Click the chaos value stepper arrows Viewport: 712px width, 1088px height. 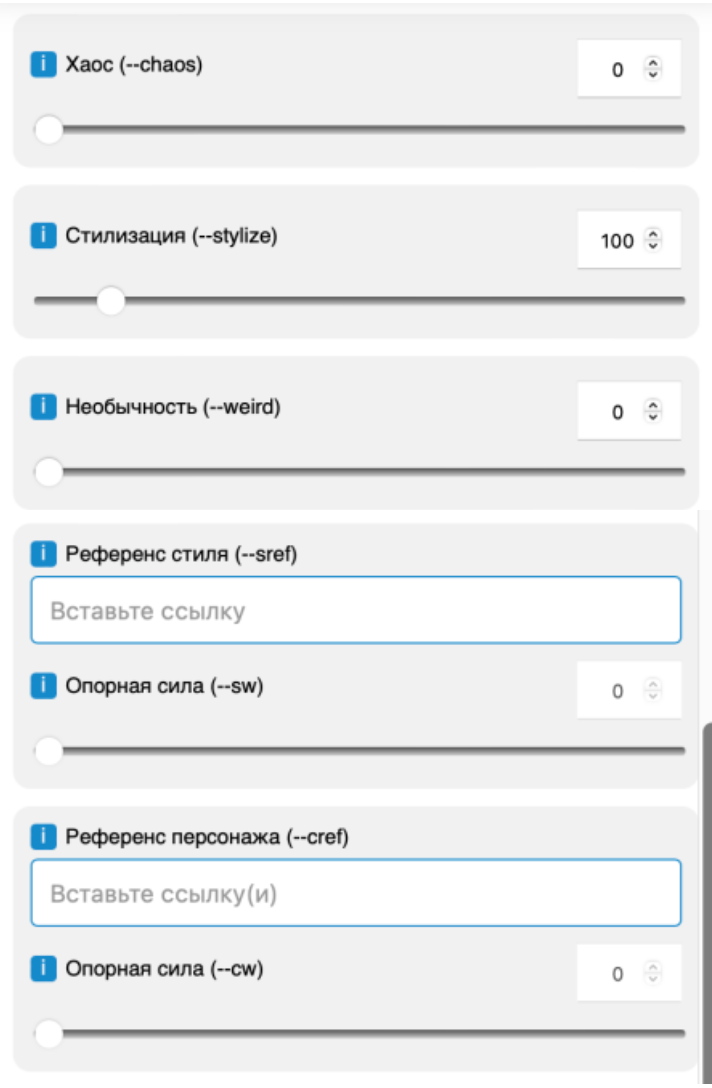653,69
